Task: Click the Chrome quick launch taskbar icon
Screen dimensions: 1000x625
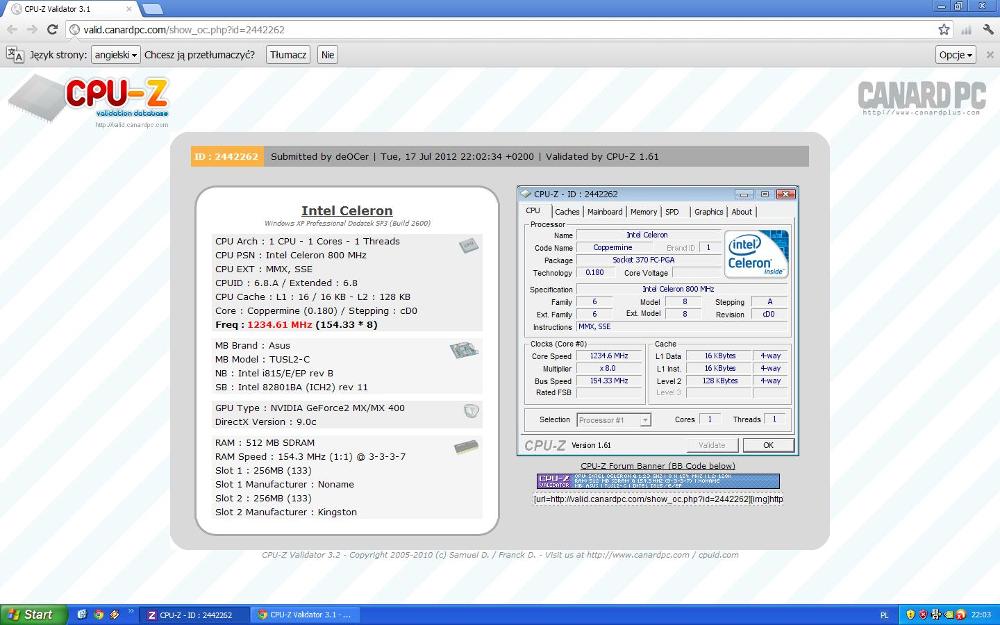Action: tap(98, 615)
